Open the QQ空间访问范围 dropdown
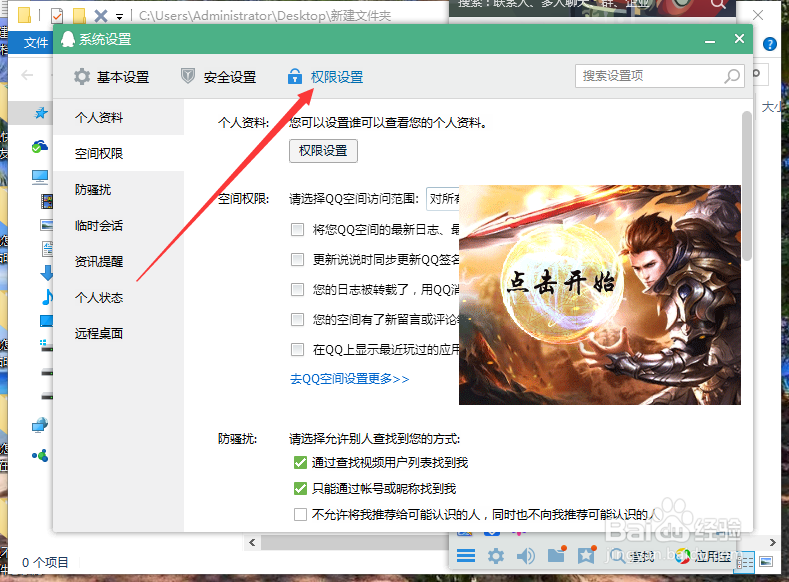The height and width of the screenshot is (582, 789). point(443,199)
